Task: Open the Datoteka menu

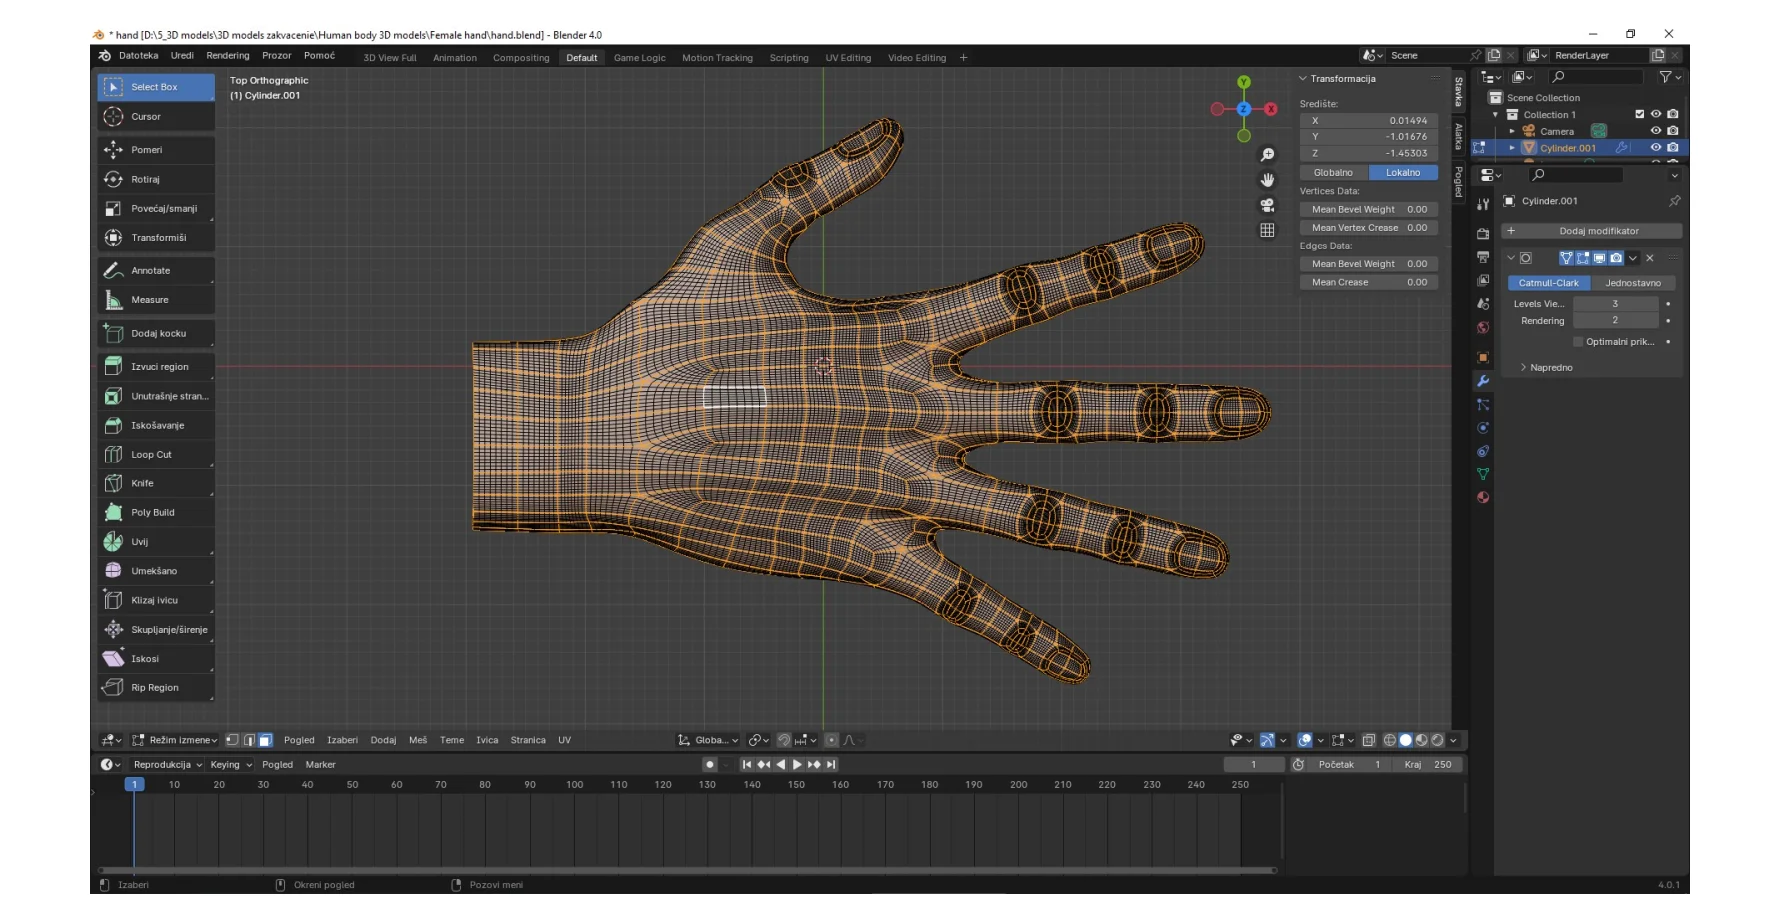Action: tap(138, 56)
